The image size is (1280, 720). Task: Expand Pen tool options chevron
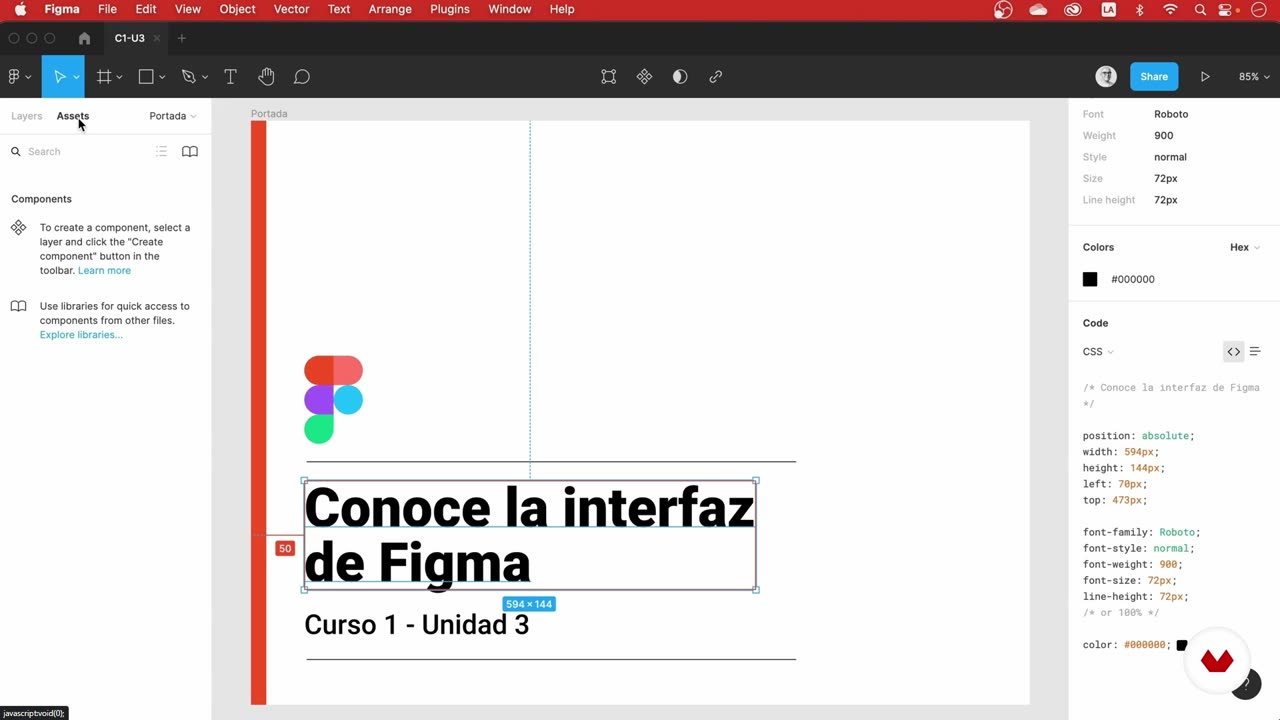[x=205, y=77]
